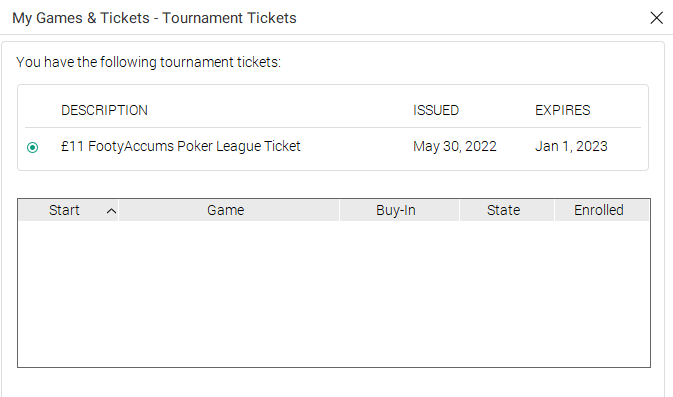Click the £11 FootyAccums Poker League Ticket text
Image resolution: width=673 pixels, height=397 pixels.
181,146
